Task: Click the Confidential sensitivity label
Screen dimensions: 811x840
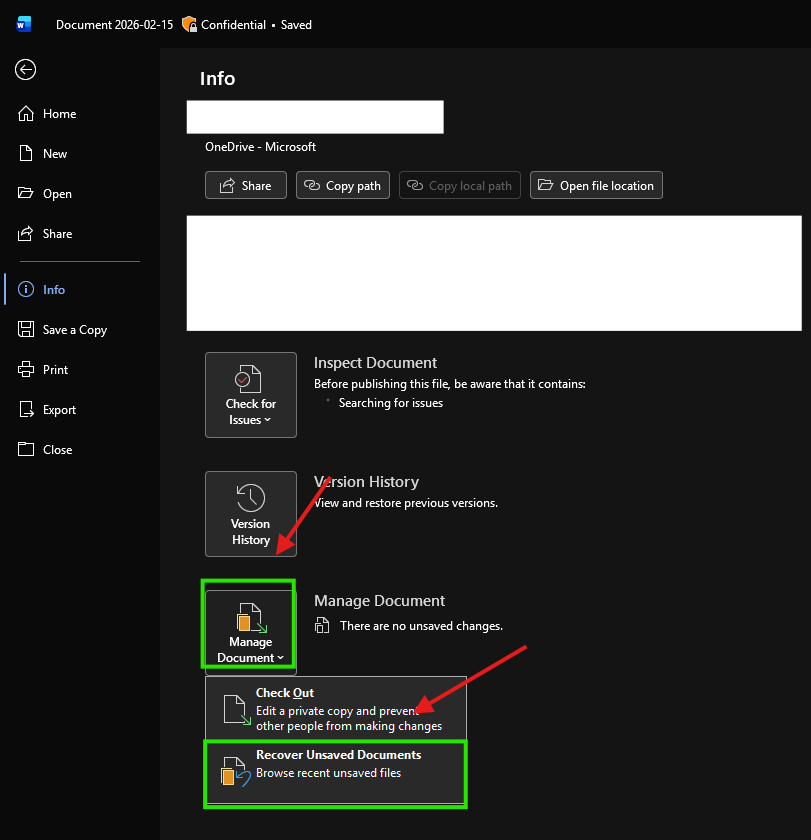Action: (x=234, y=25)
